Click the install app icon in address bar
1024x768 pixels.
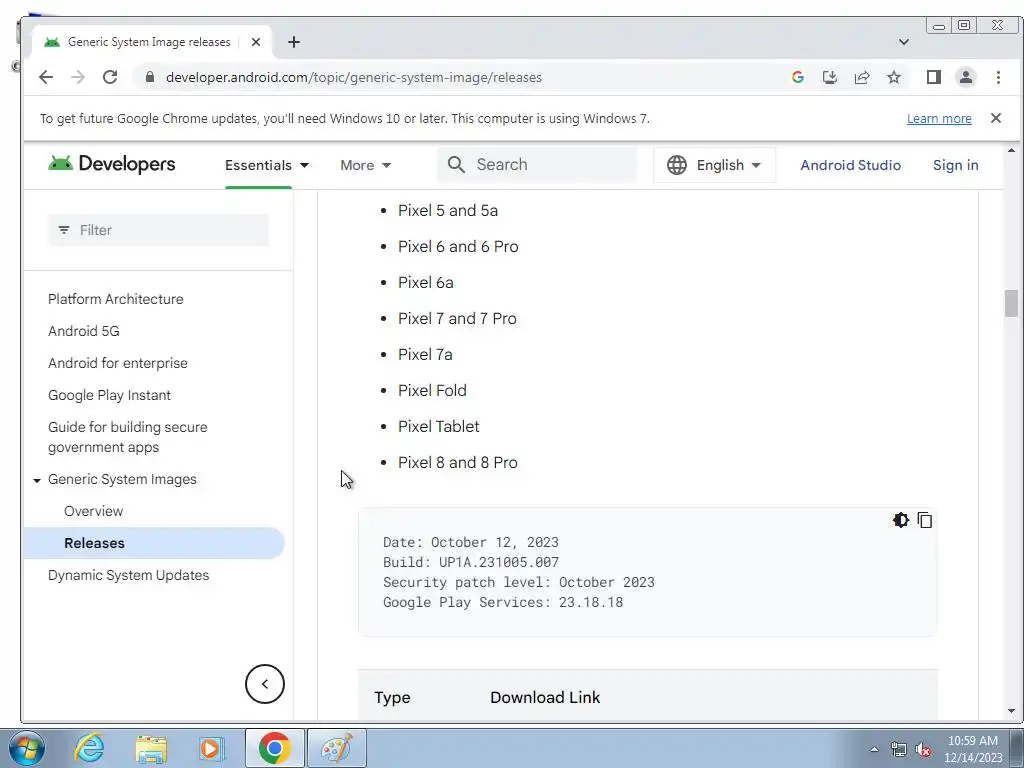pyautogui.click(x=829, y=77)
